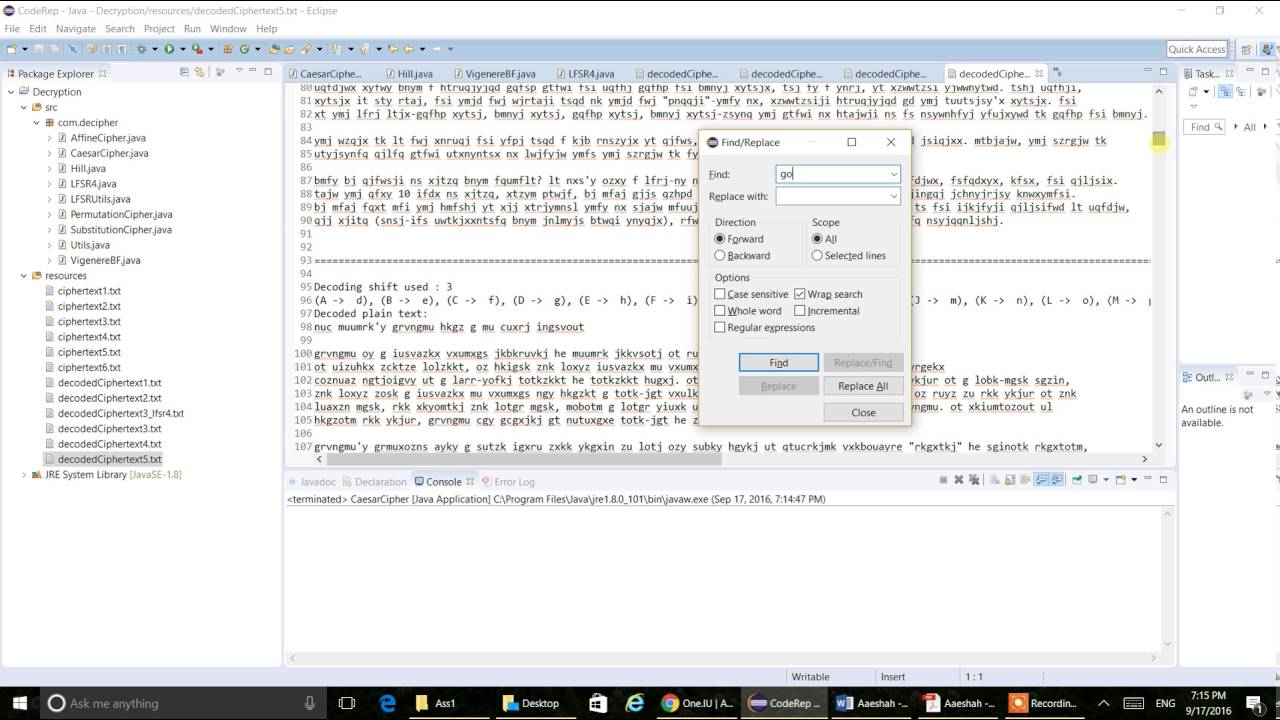Click Collapse All in Package Explorer
This screenshot has width=1280, height=720.
click(184, 72)
